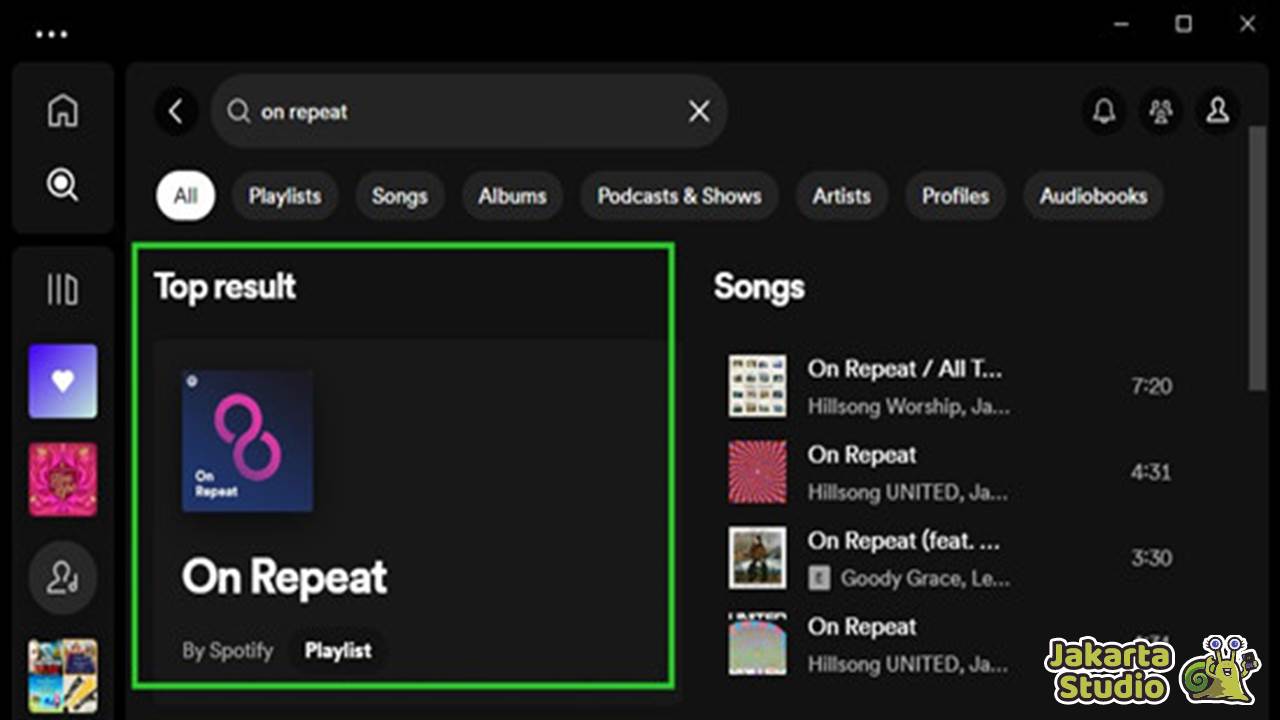Open artist 'Hillsong Worship, Ja...'
The image size is (1280, 720).
tap(909, 407)
